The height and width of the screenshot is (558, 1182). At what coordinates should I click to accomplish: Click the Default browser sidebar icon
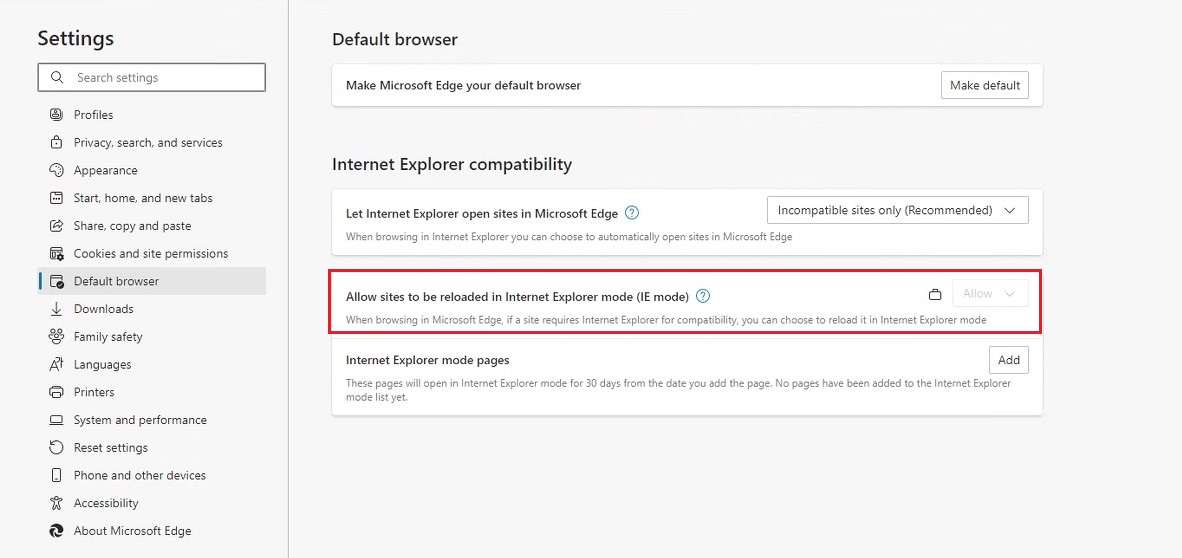pyautogui.click(x=57, y=281)
